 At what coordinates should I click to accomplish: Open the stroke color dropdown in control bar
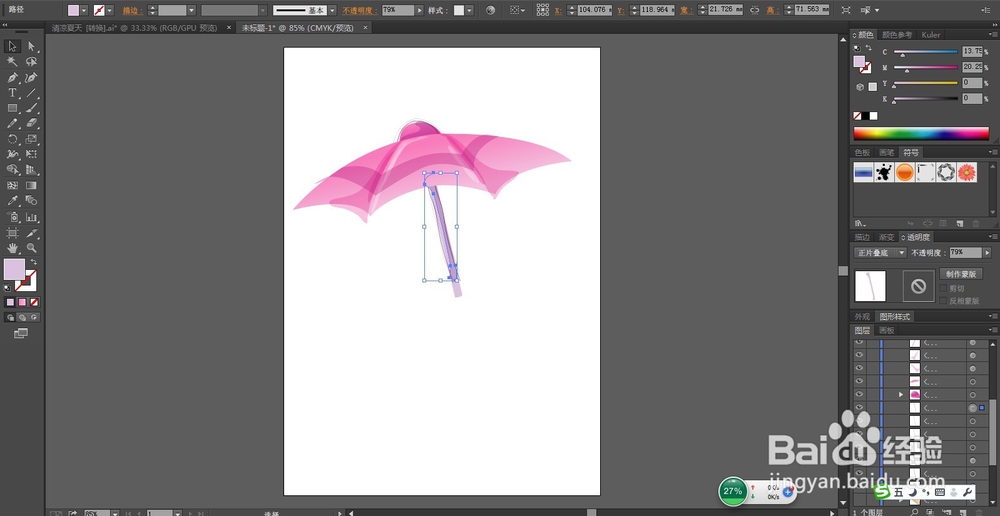[x=110, y=10]
